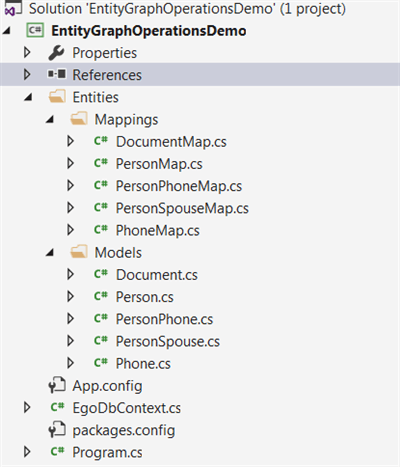400x467 pixels.
Task: Click the packages.config file icon
Action: (x=57, y=429)
